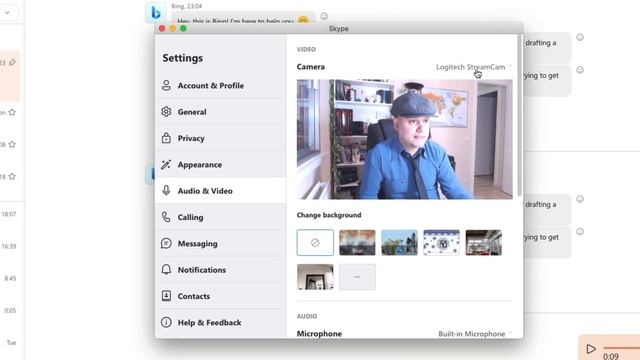Open Notifications settings section
Screen dimensions: 640x360
tap(220, 270)
